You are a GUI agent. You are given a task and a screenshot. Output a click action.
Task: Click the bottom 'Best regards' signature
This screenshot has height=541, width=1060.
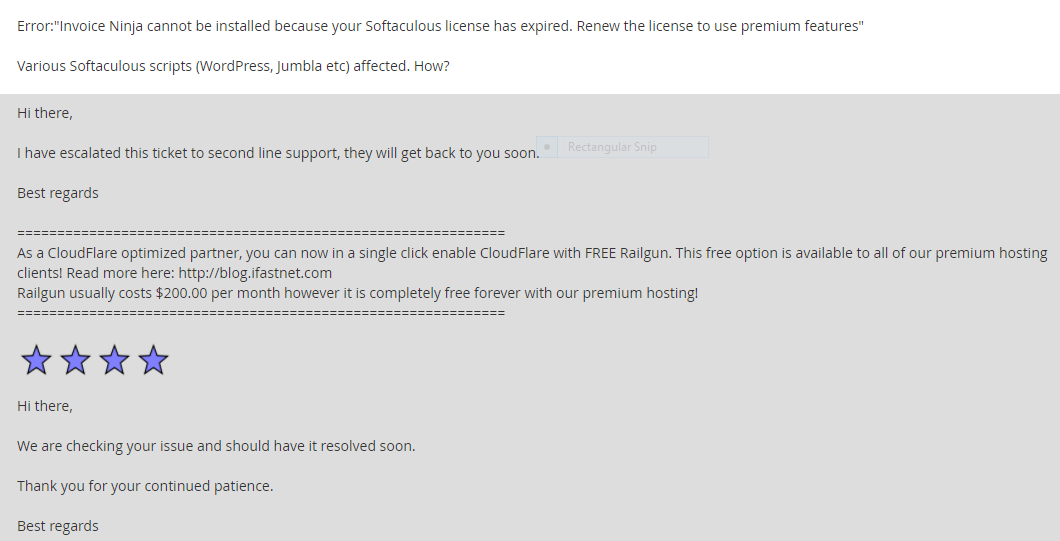click(57, 526)
